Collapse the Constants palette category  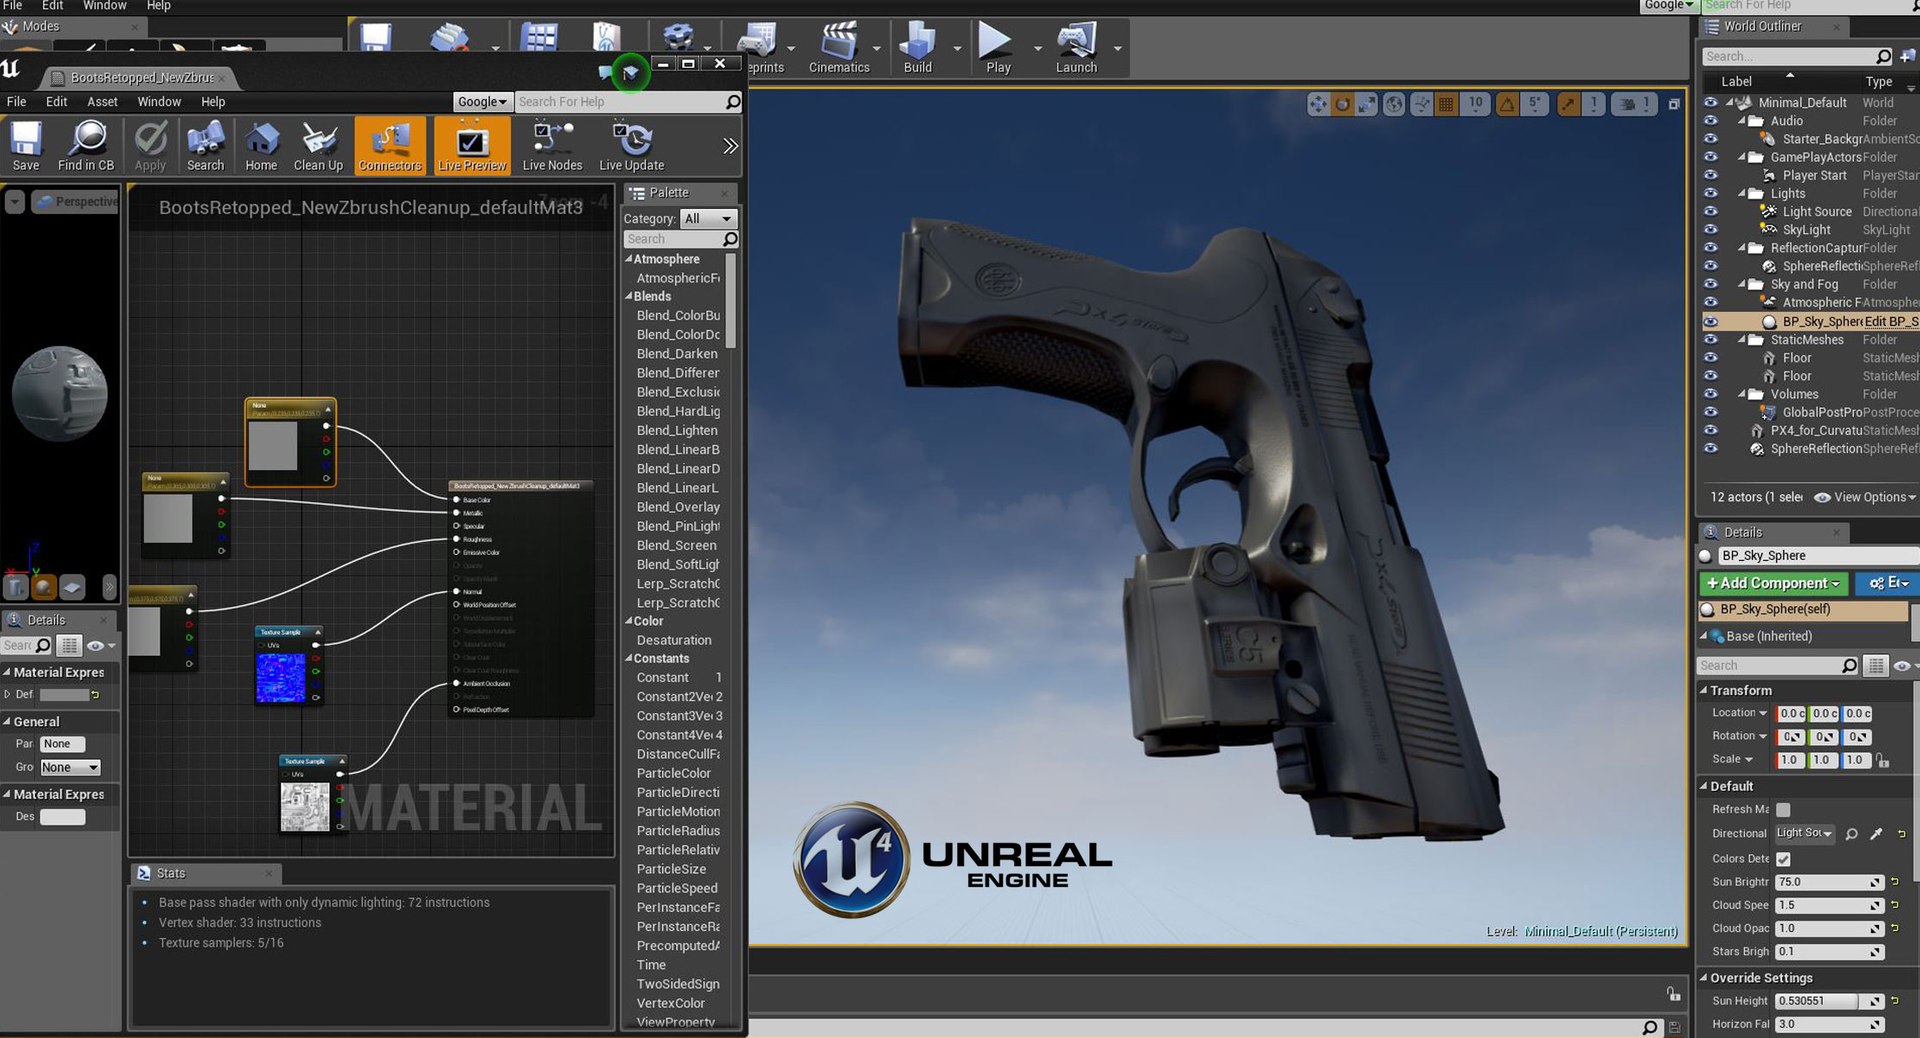tap(629, 659)
